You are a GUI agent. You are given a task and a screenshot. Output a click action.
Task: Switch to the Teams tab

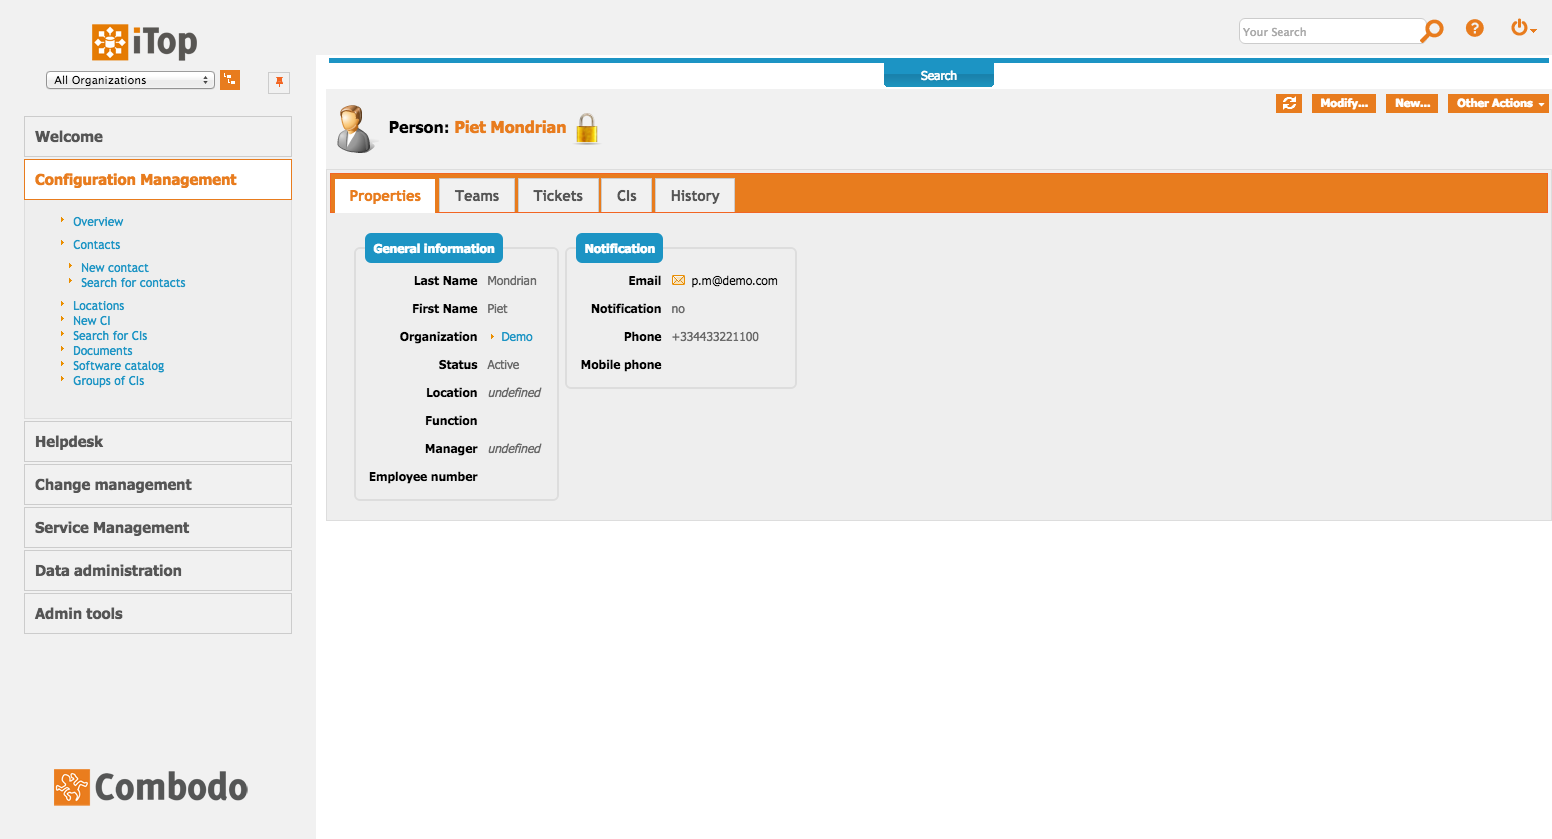click(476, 196)
